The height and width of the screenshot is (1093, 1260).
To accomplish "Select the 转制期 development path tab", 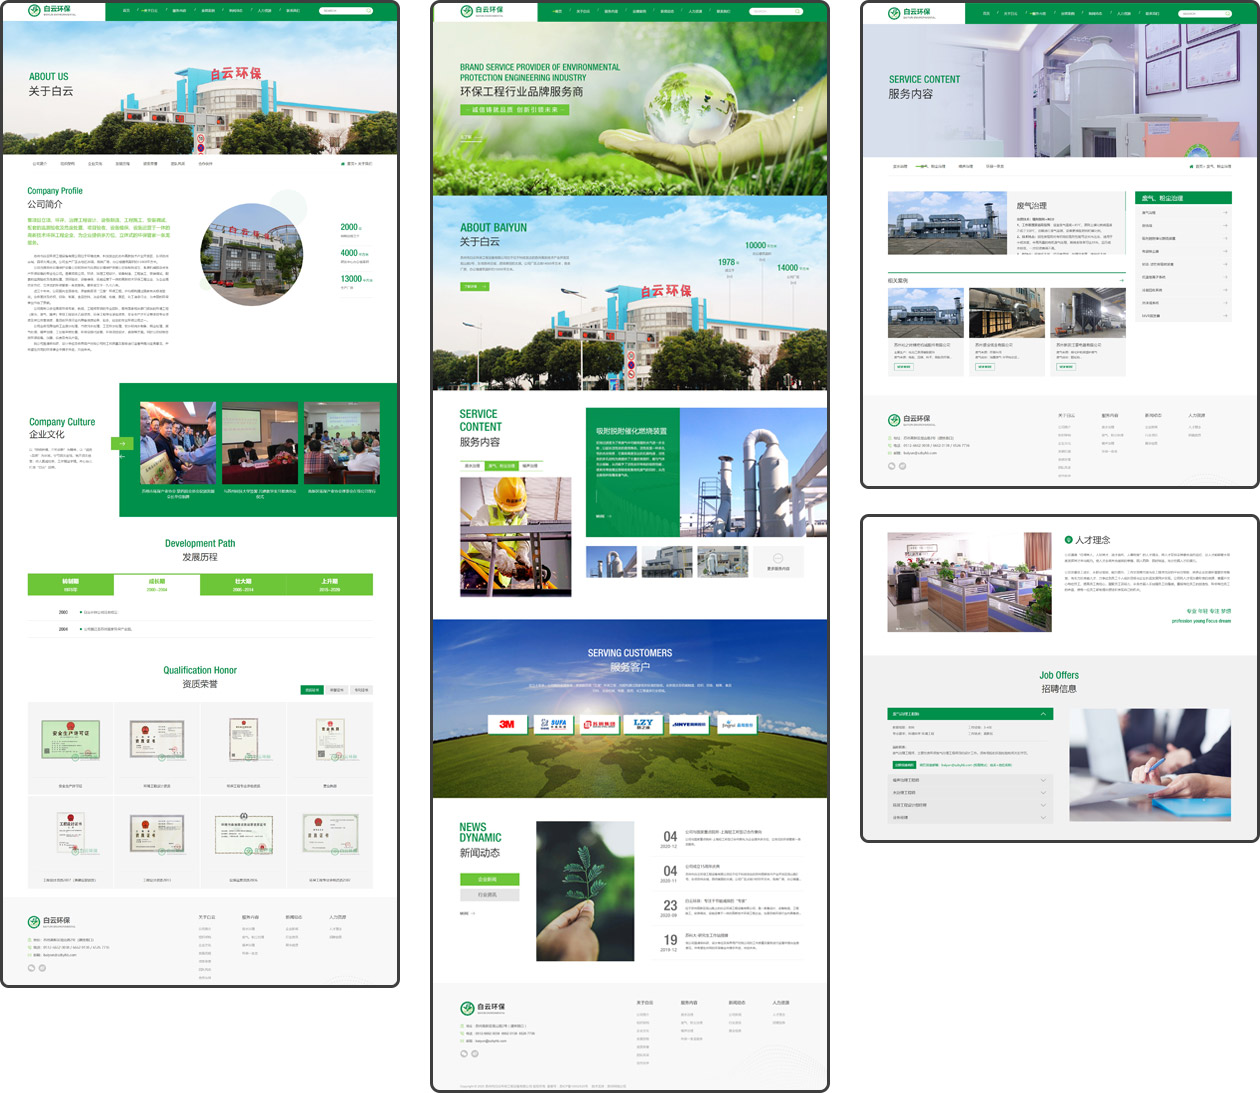I will [x=70, y=584].
